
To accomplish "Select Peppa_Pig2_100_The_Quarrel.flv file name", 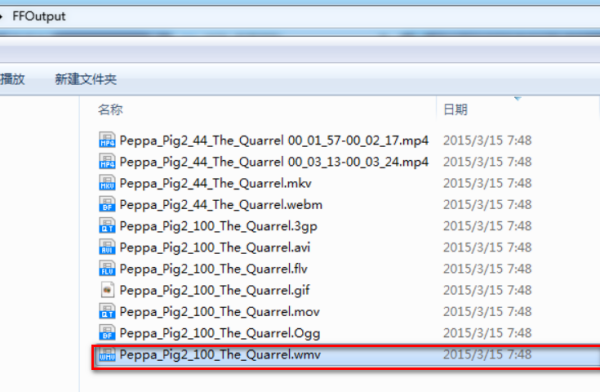I will (x=214, y=269).
